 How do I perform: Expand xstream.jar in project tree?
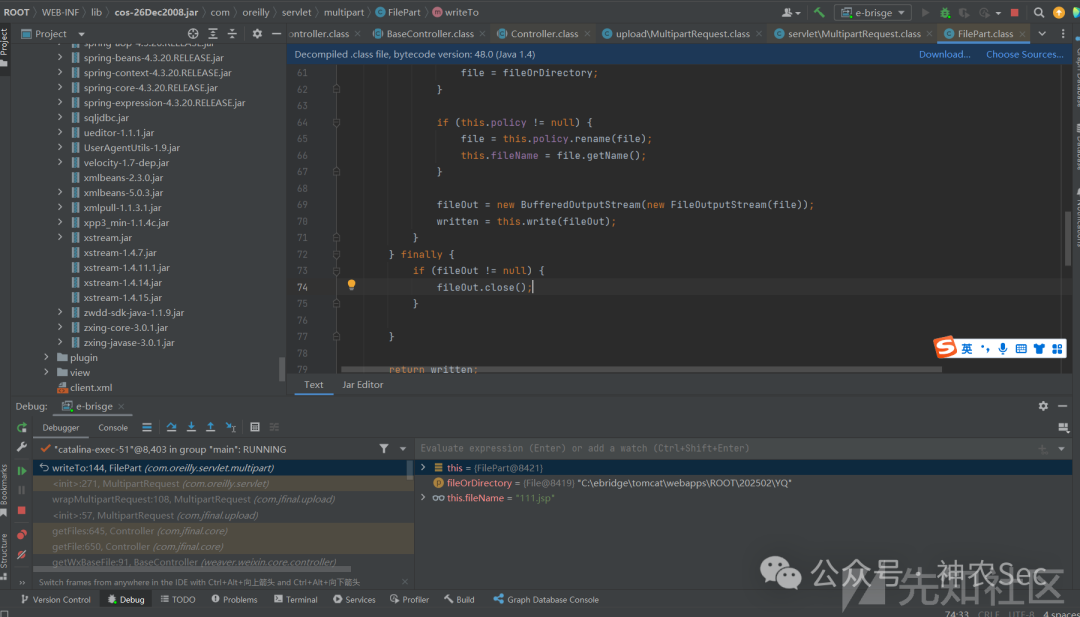61,238
